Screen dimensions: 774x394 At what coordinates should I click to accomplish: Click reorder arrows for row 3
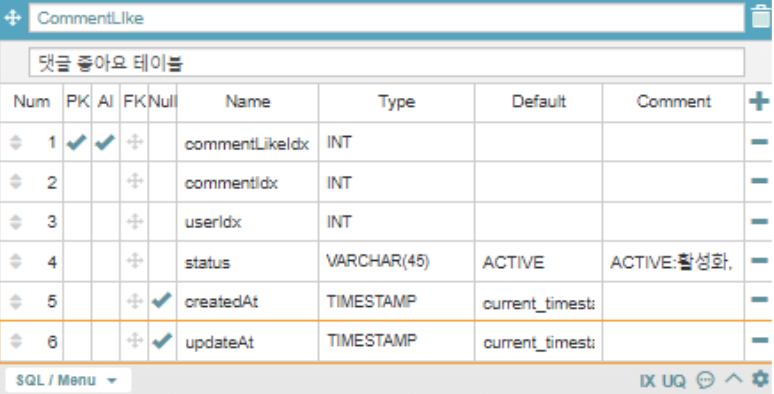coord(16,221)
